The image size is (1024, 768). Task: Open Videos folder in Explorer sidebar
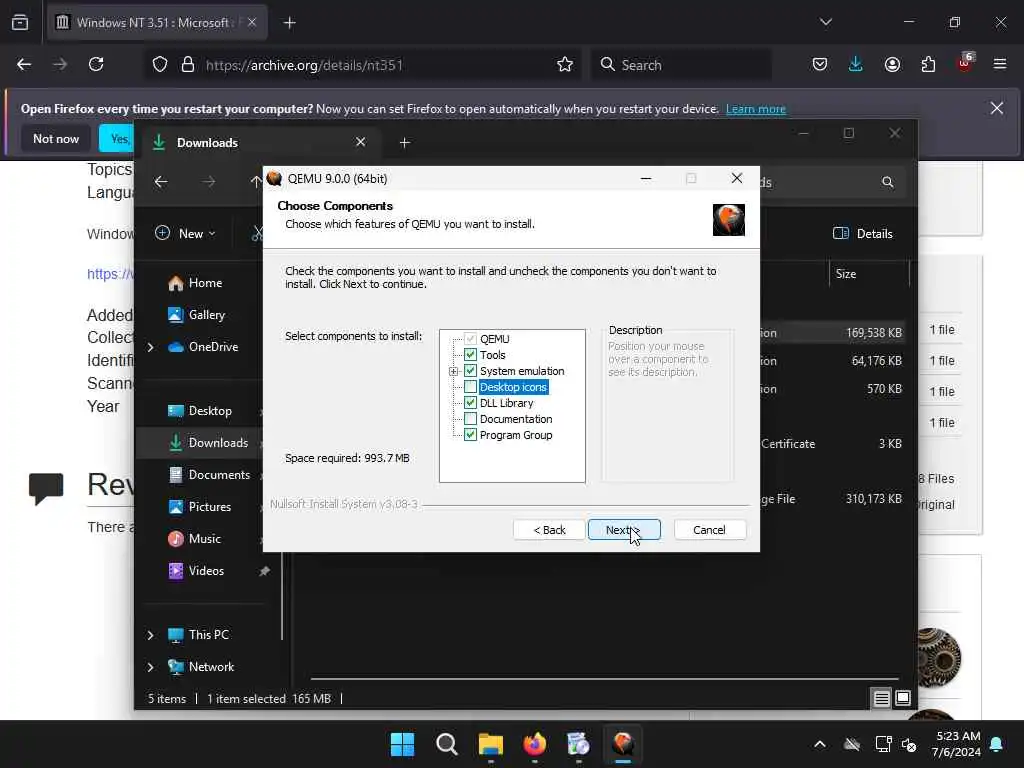pos(197,571)
